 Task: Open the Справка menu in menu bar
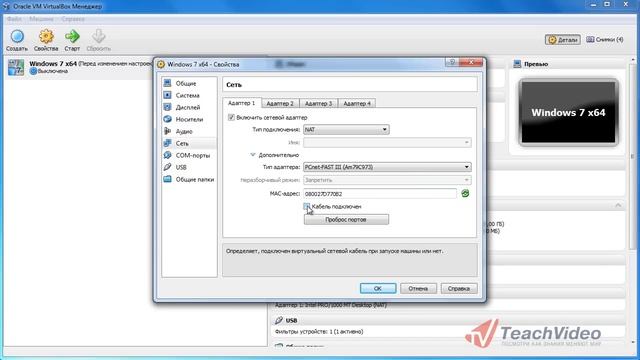click(73, 19)
